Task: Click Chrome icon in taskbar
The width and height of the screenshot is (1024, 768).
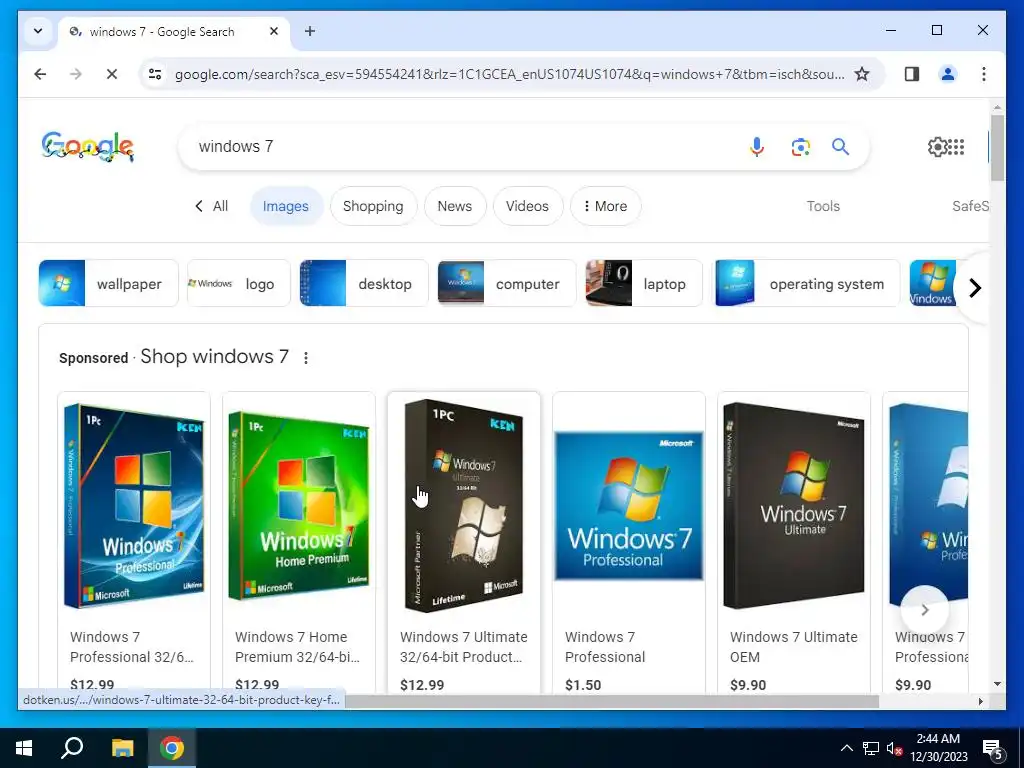Action: 172,748
